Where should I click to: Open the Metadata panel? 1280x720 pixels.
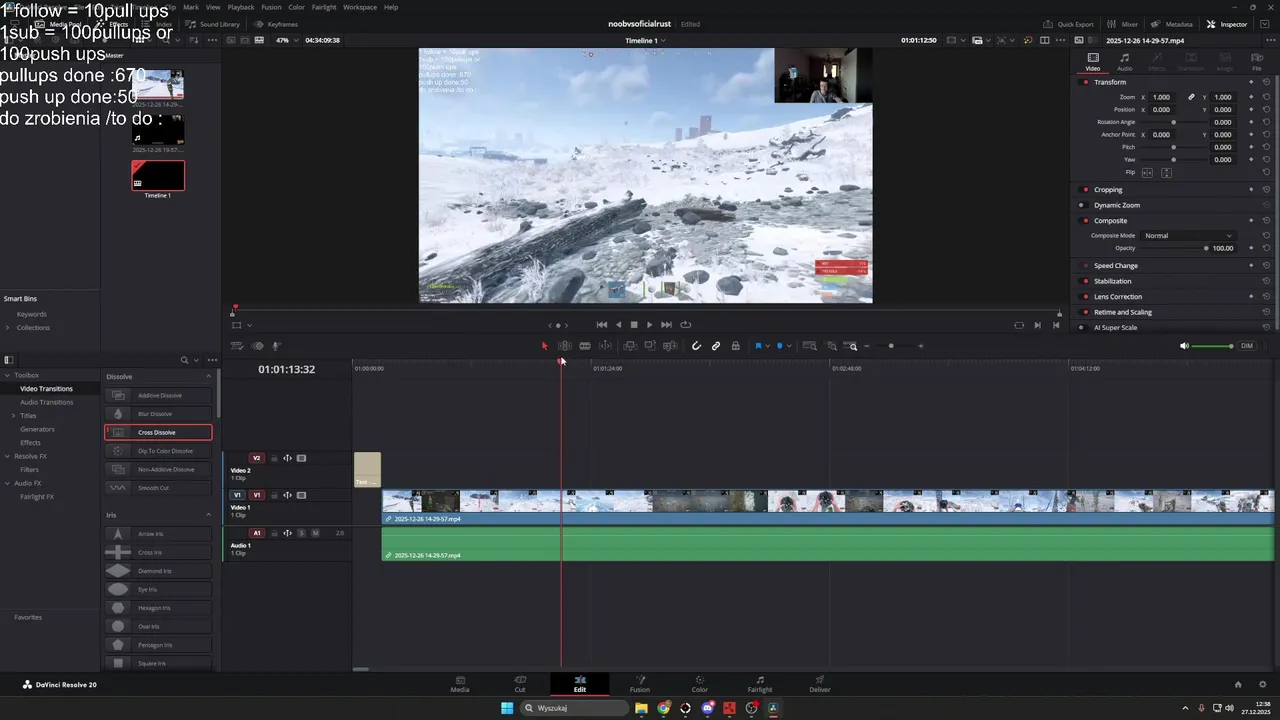coord(1171,24)
